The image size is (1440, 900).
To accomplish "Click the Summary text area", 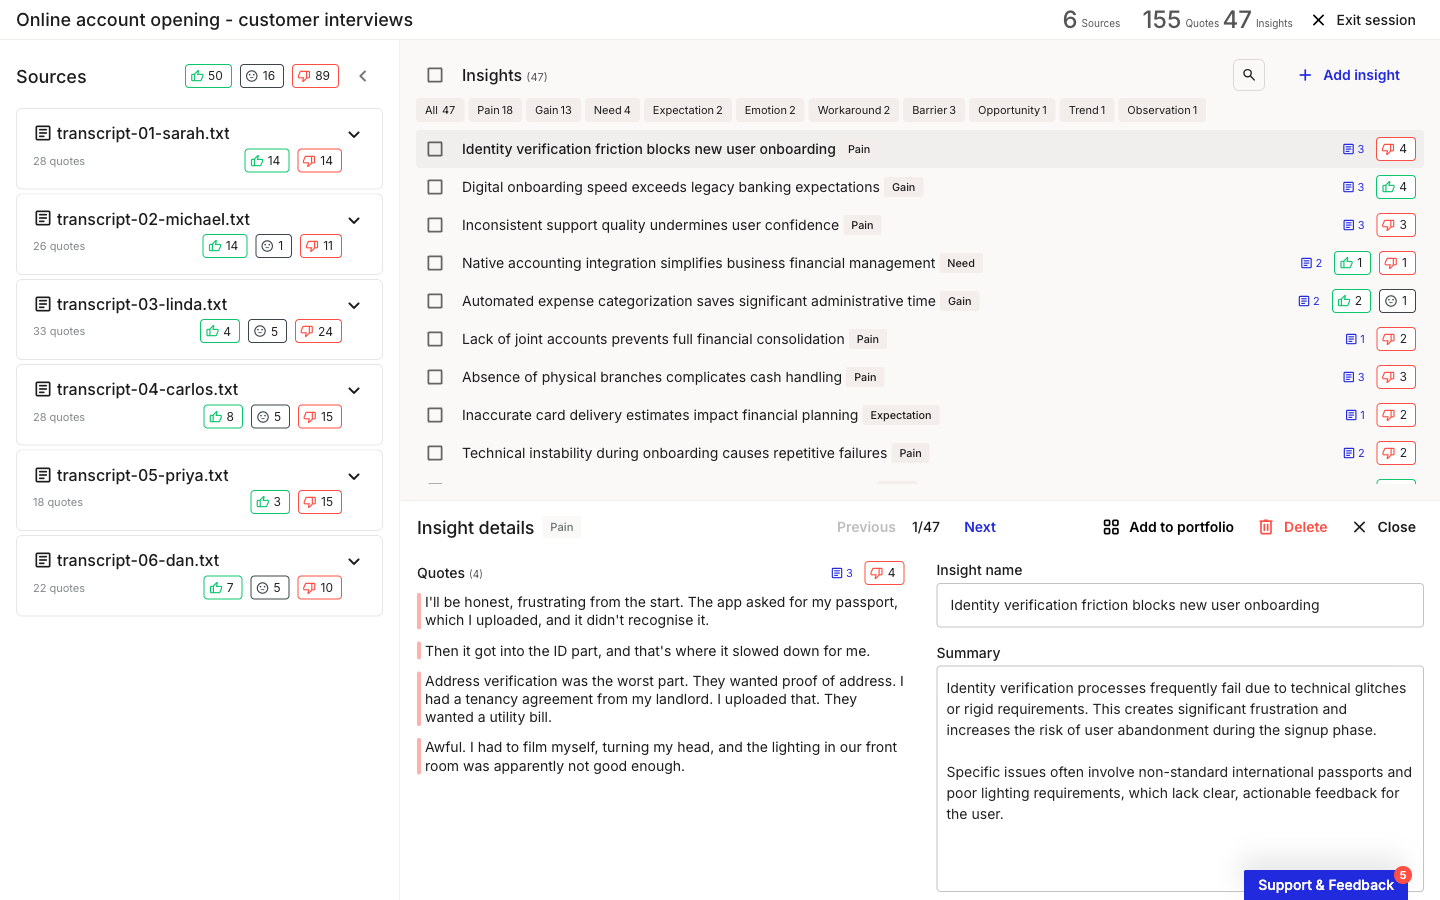I will click(1180, 778).
